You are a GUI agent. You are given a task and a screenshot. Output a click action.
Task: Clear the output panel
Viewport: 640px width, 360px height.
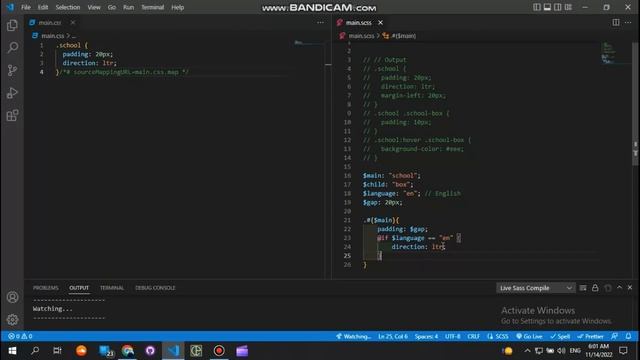pos(583,288)
